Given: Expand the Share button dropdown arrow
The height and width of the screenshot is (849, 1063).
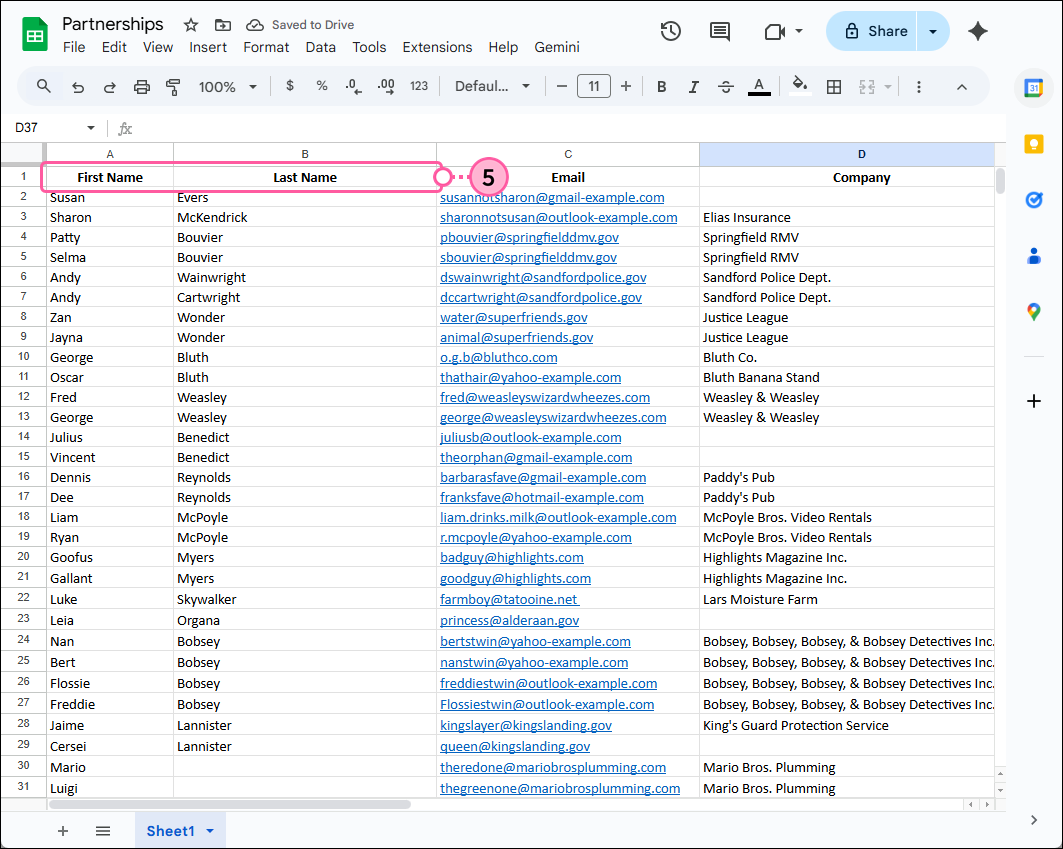Looking at the screenshot, I should (x=931, y=31).
